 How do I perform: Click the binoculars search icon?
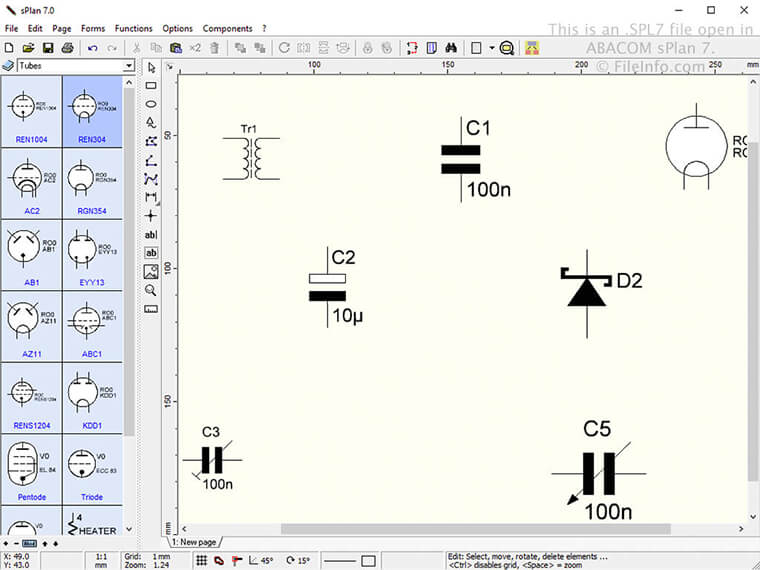tap(451, 48)
